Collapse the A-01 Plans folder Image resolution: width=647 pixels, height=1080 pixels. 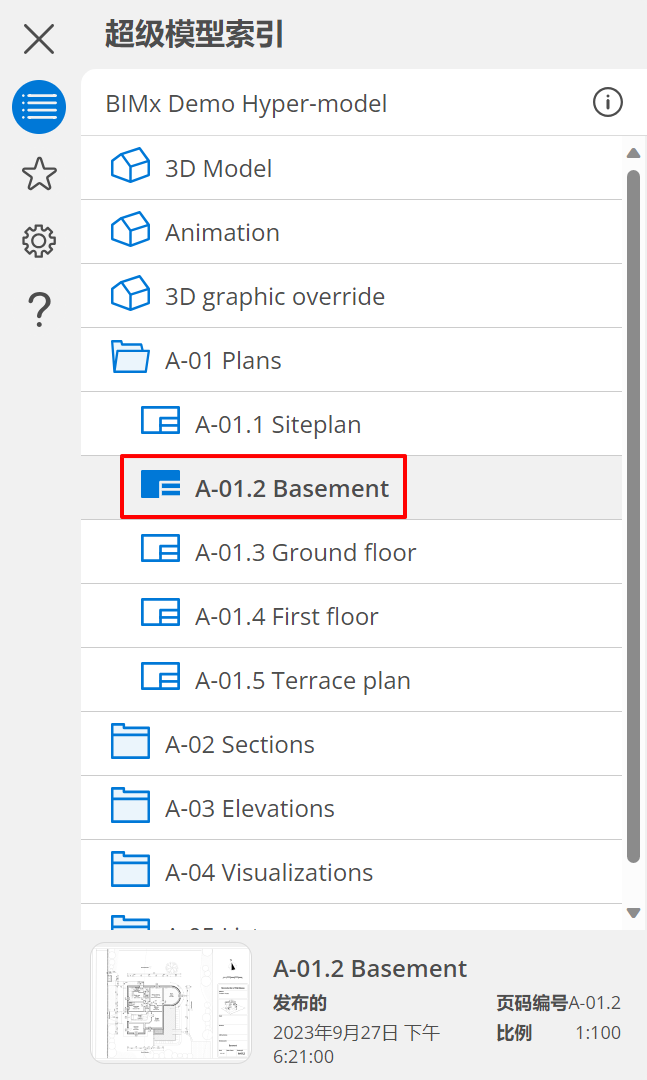coord(130,360)
